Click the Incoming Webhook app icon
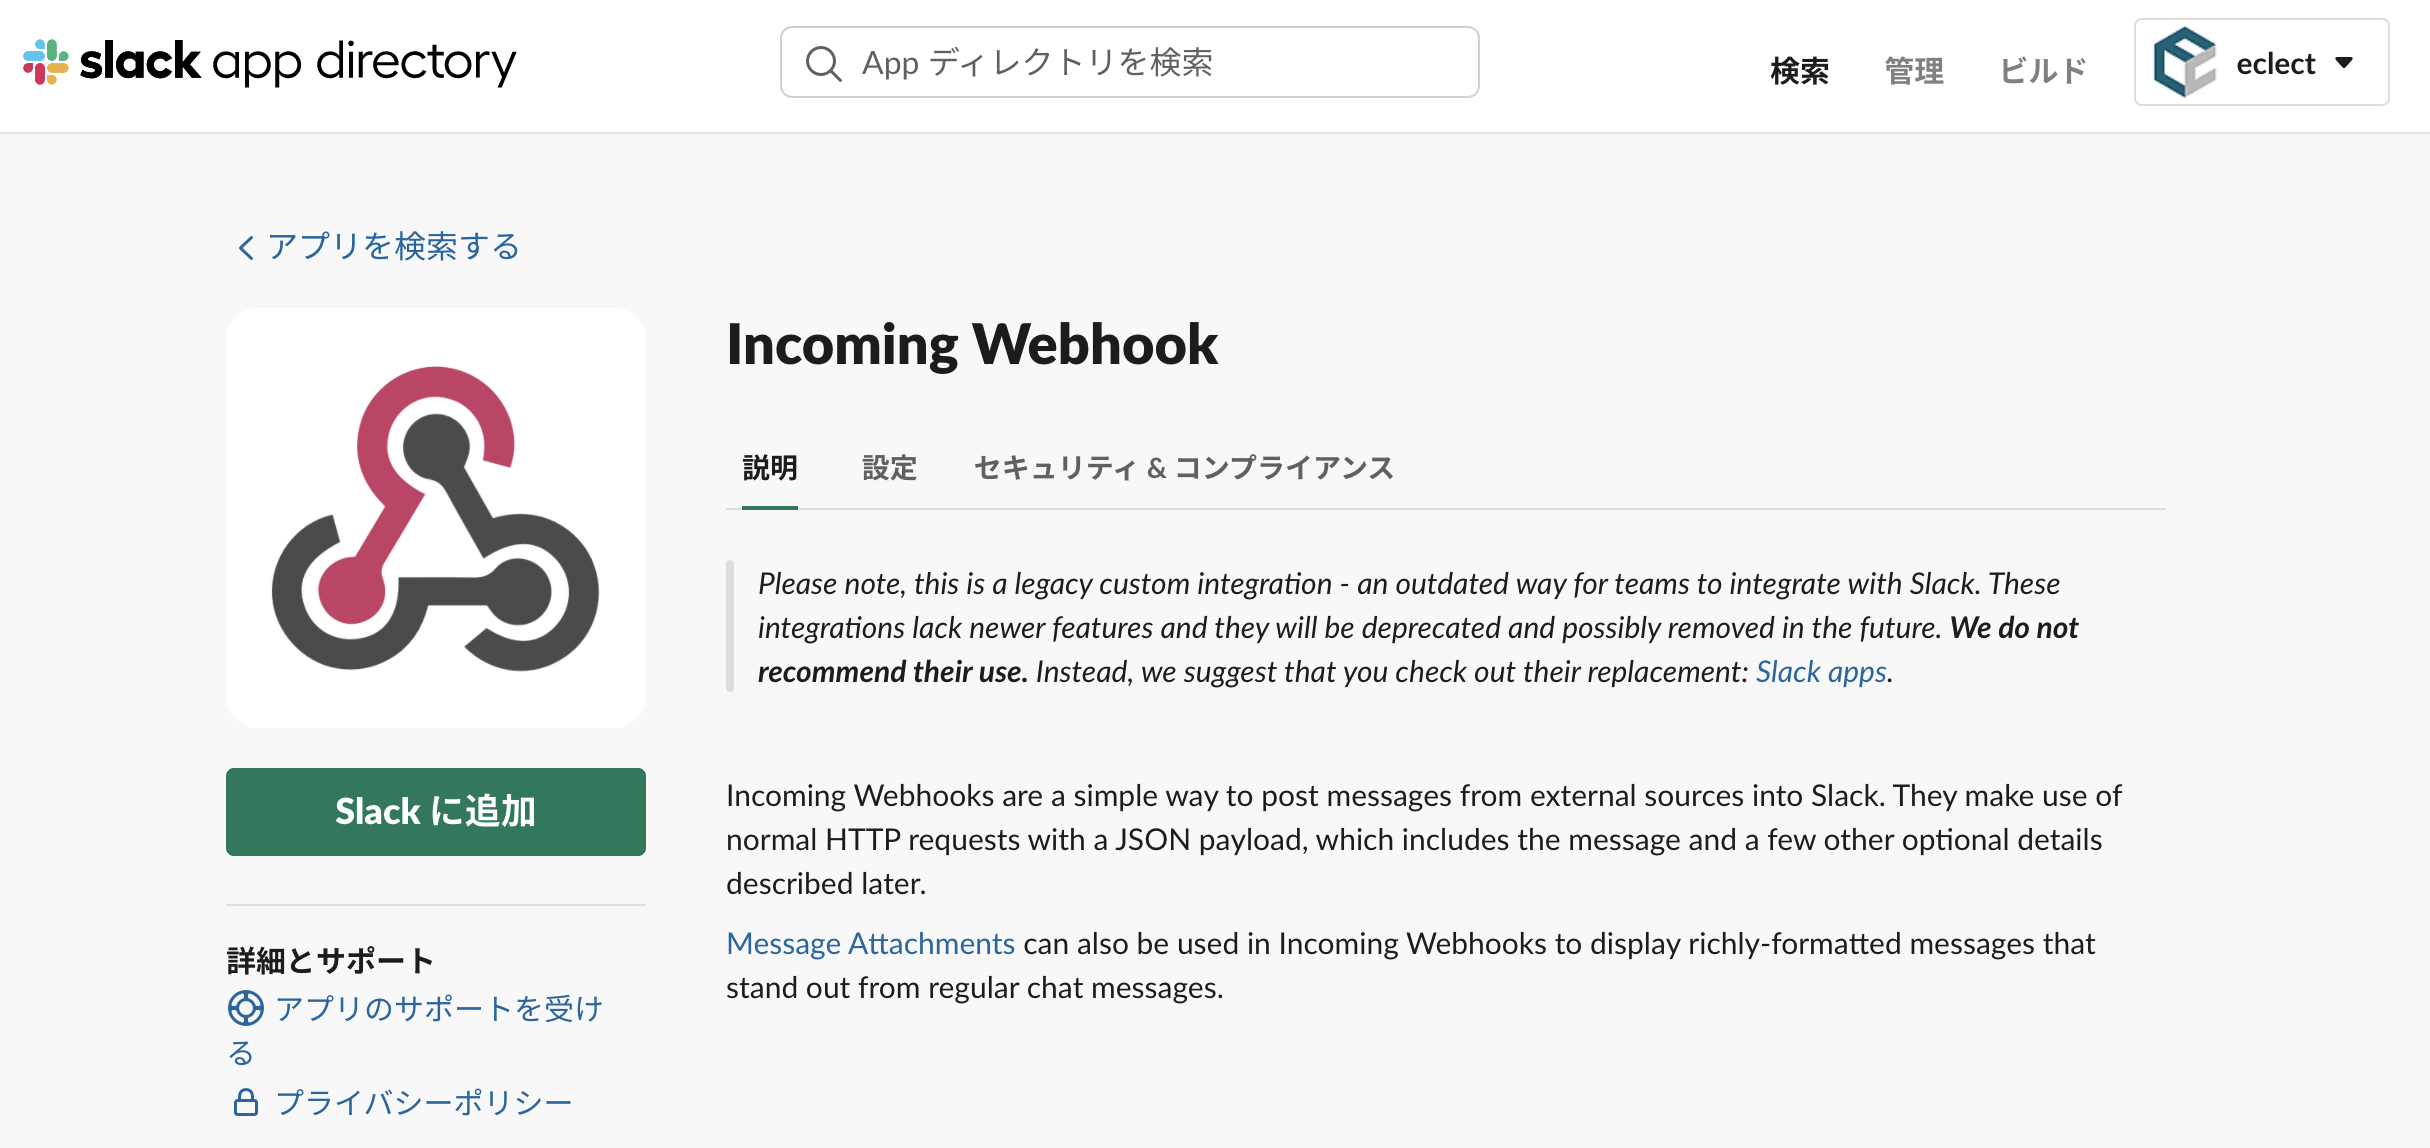 (436, 518)
